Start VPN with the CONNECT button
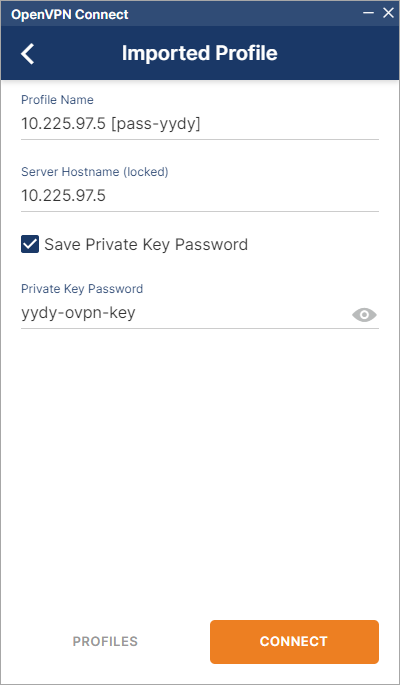The height and width of the screenshot is (685, 400). pyautogui.click(x=294, y=642)
